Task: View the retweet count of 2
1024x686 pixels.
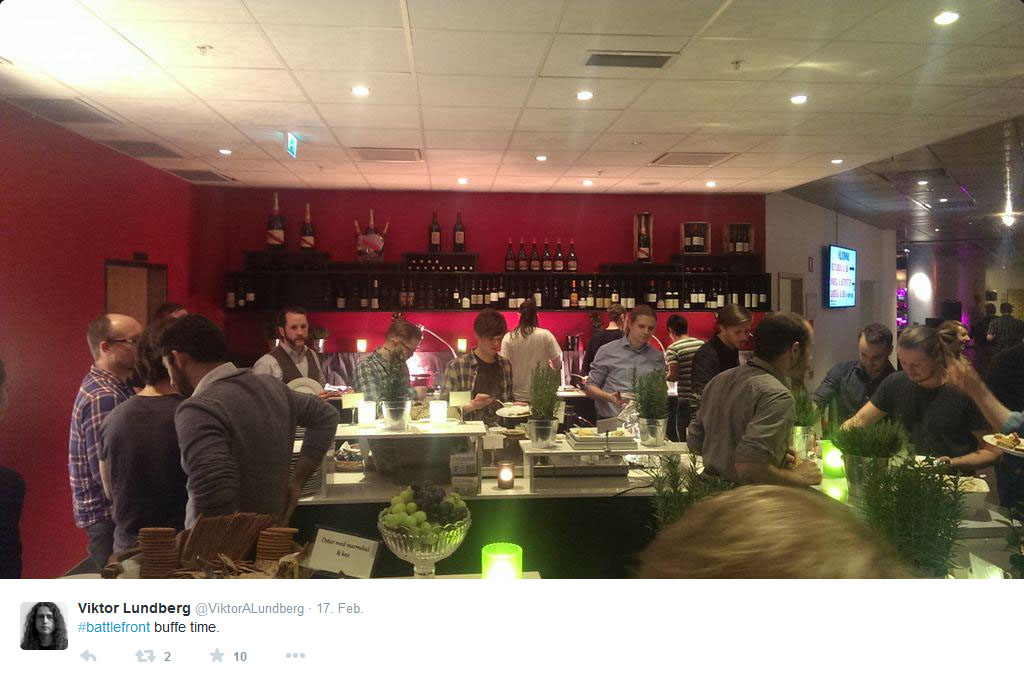Action: coord(167,657)
